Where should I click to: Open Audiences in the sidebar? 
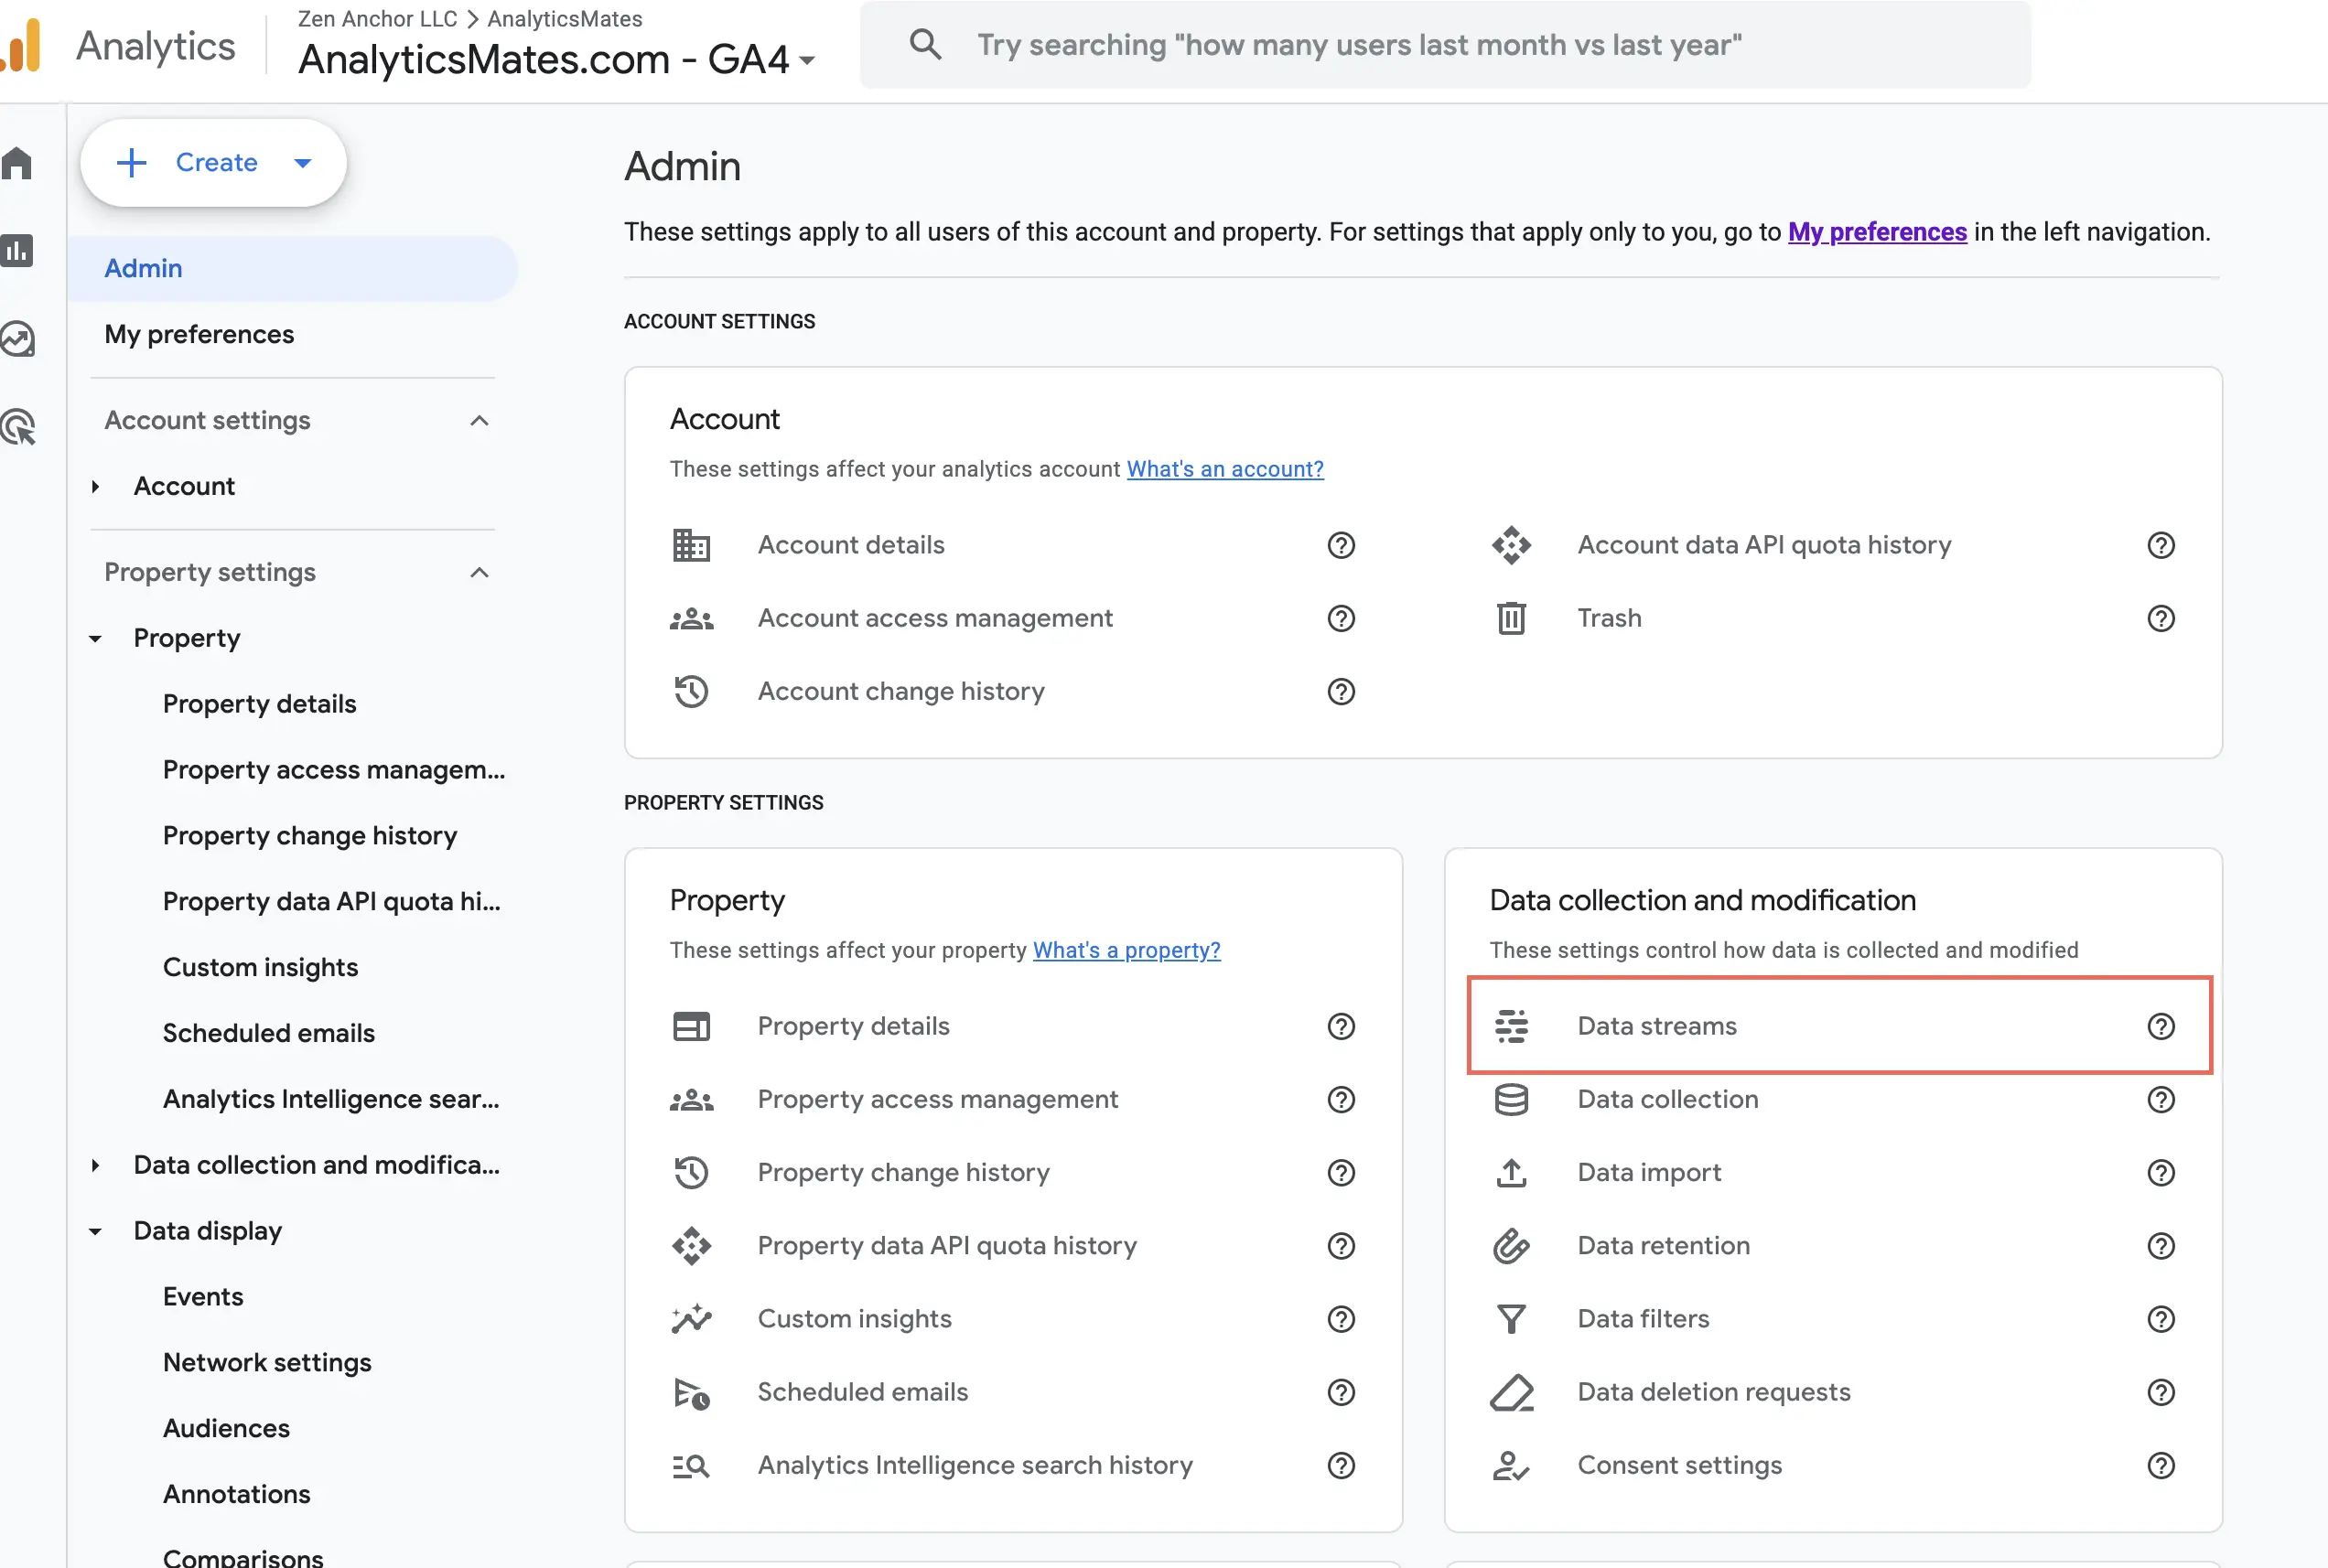point(226,1430)
